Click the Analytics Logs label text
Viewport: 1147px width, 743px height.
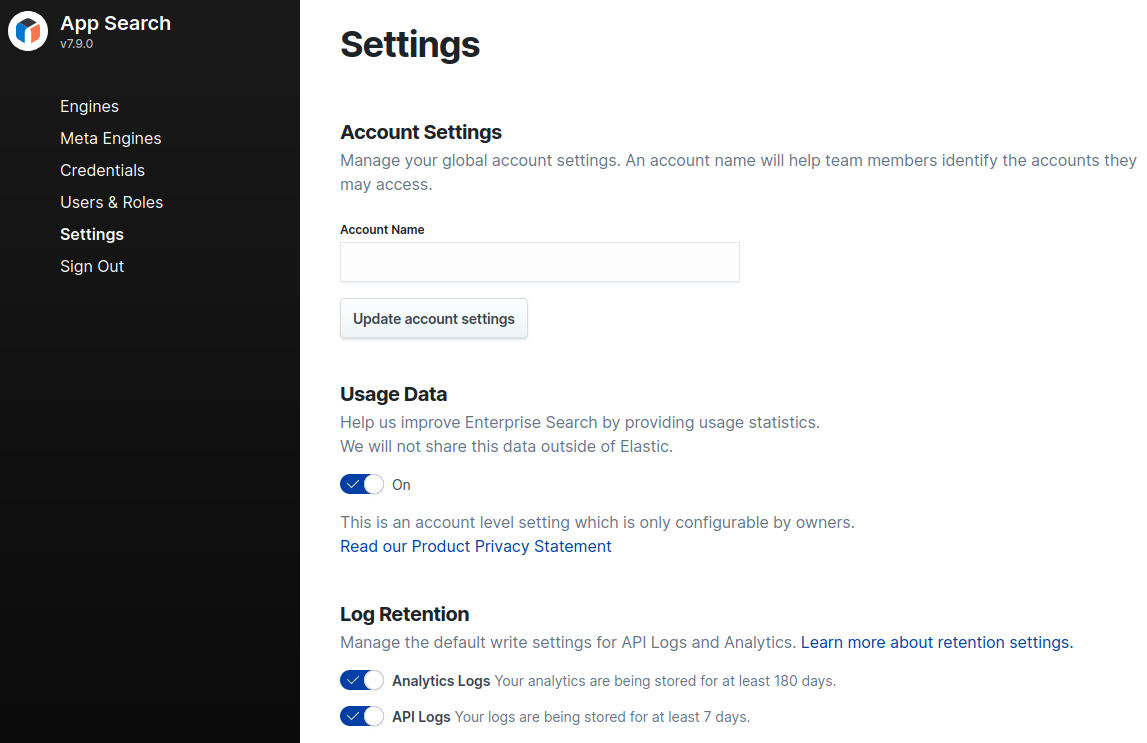440,680
